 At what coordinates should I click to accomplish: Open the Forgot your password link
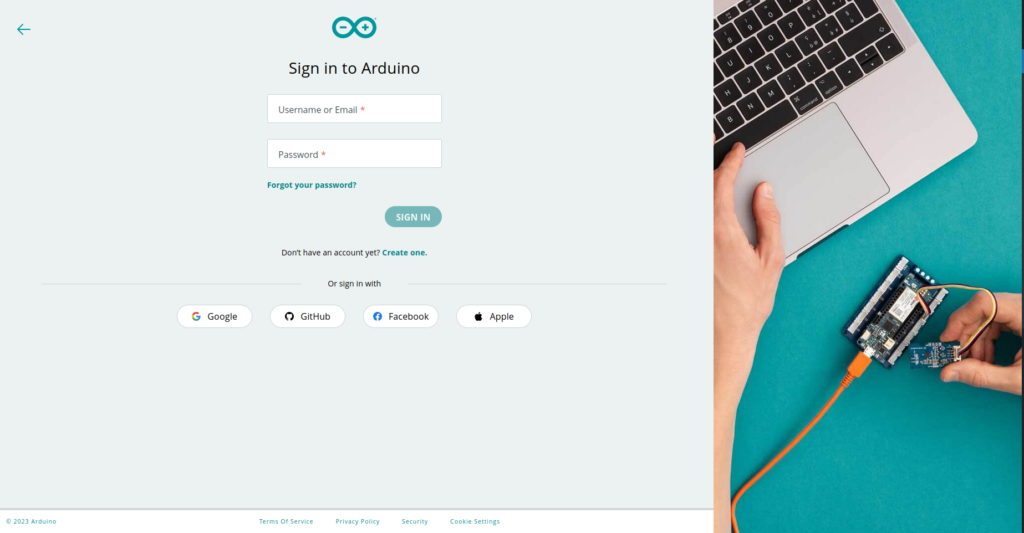(312, 185)
